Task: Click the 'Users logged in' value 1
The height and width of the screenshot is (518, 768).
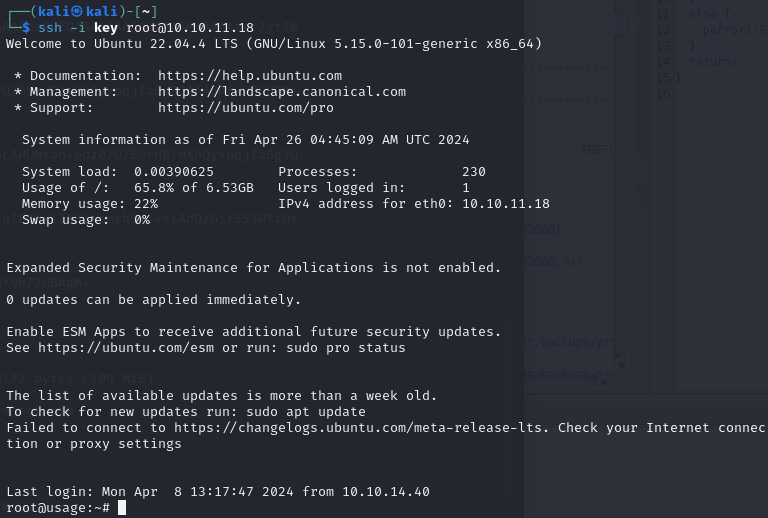Action: point(466,188)
